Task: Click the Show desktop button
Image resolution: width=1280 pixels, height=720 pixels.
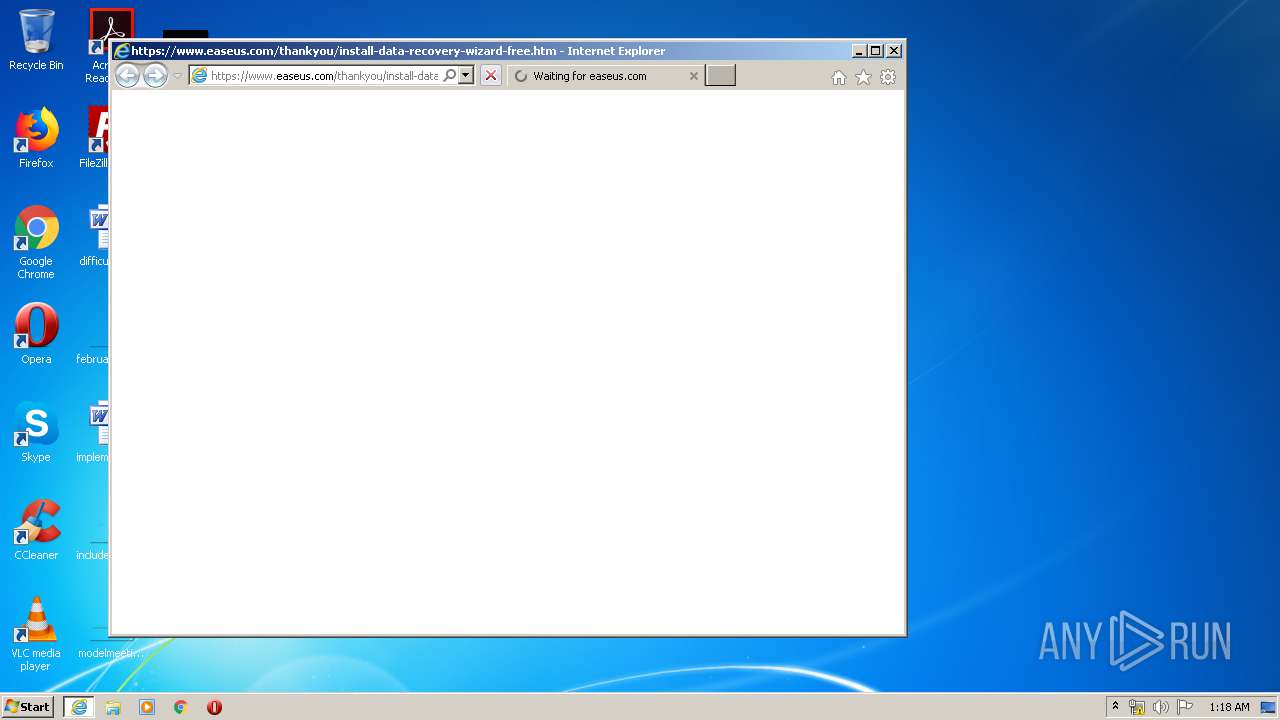Action: point(1269,707)
